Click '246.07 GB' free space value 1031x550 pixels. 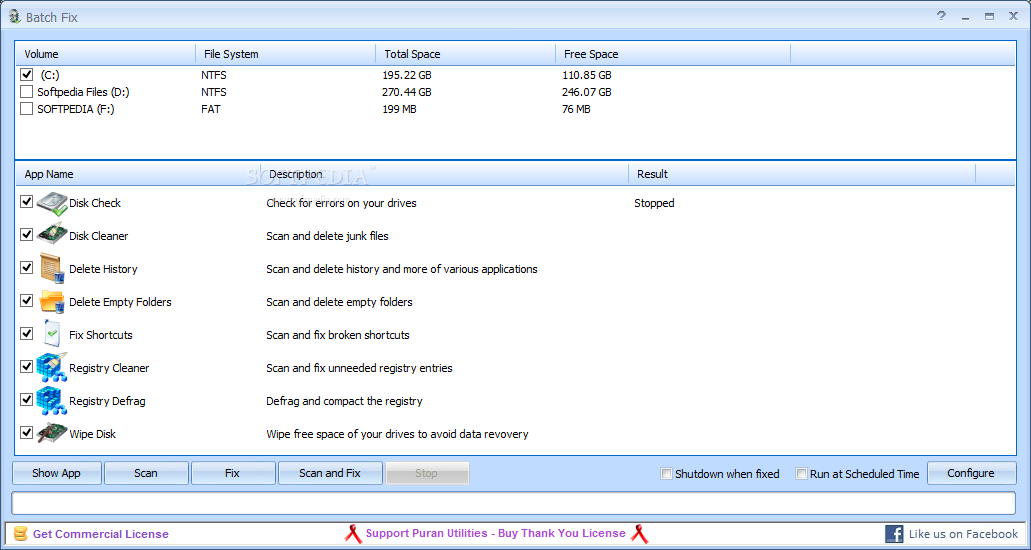(x=587, y=92)
